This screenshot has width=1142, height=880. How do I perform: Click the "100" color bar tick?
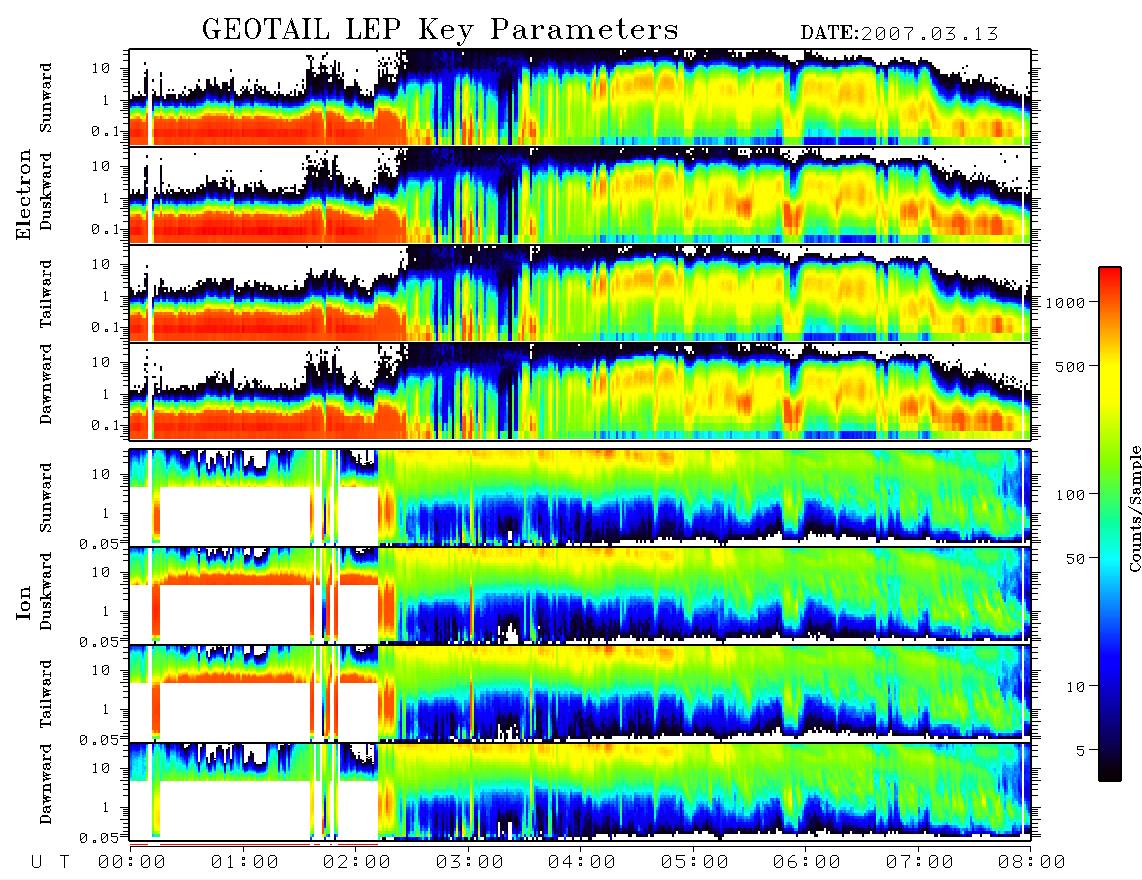pyautogui.click(x=1070, y=495)
